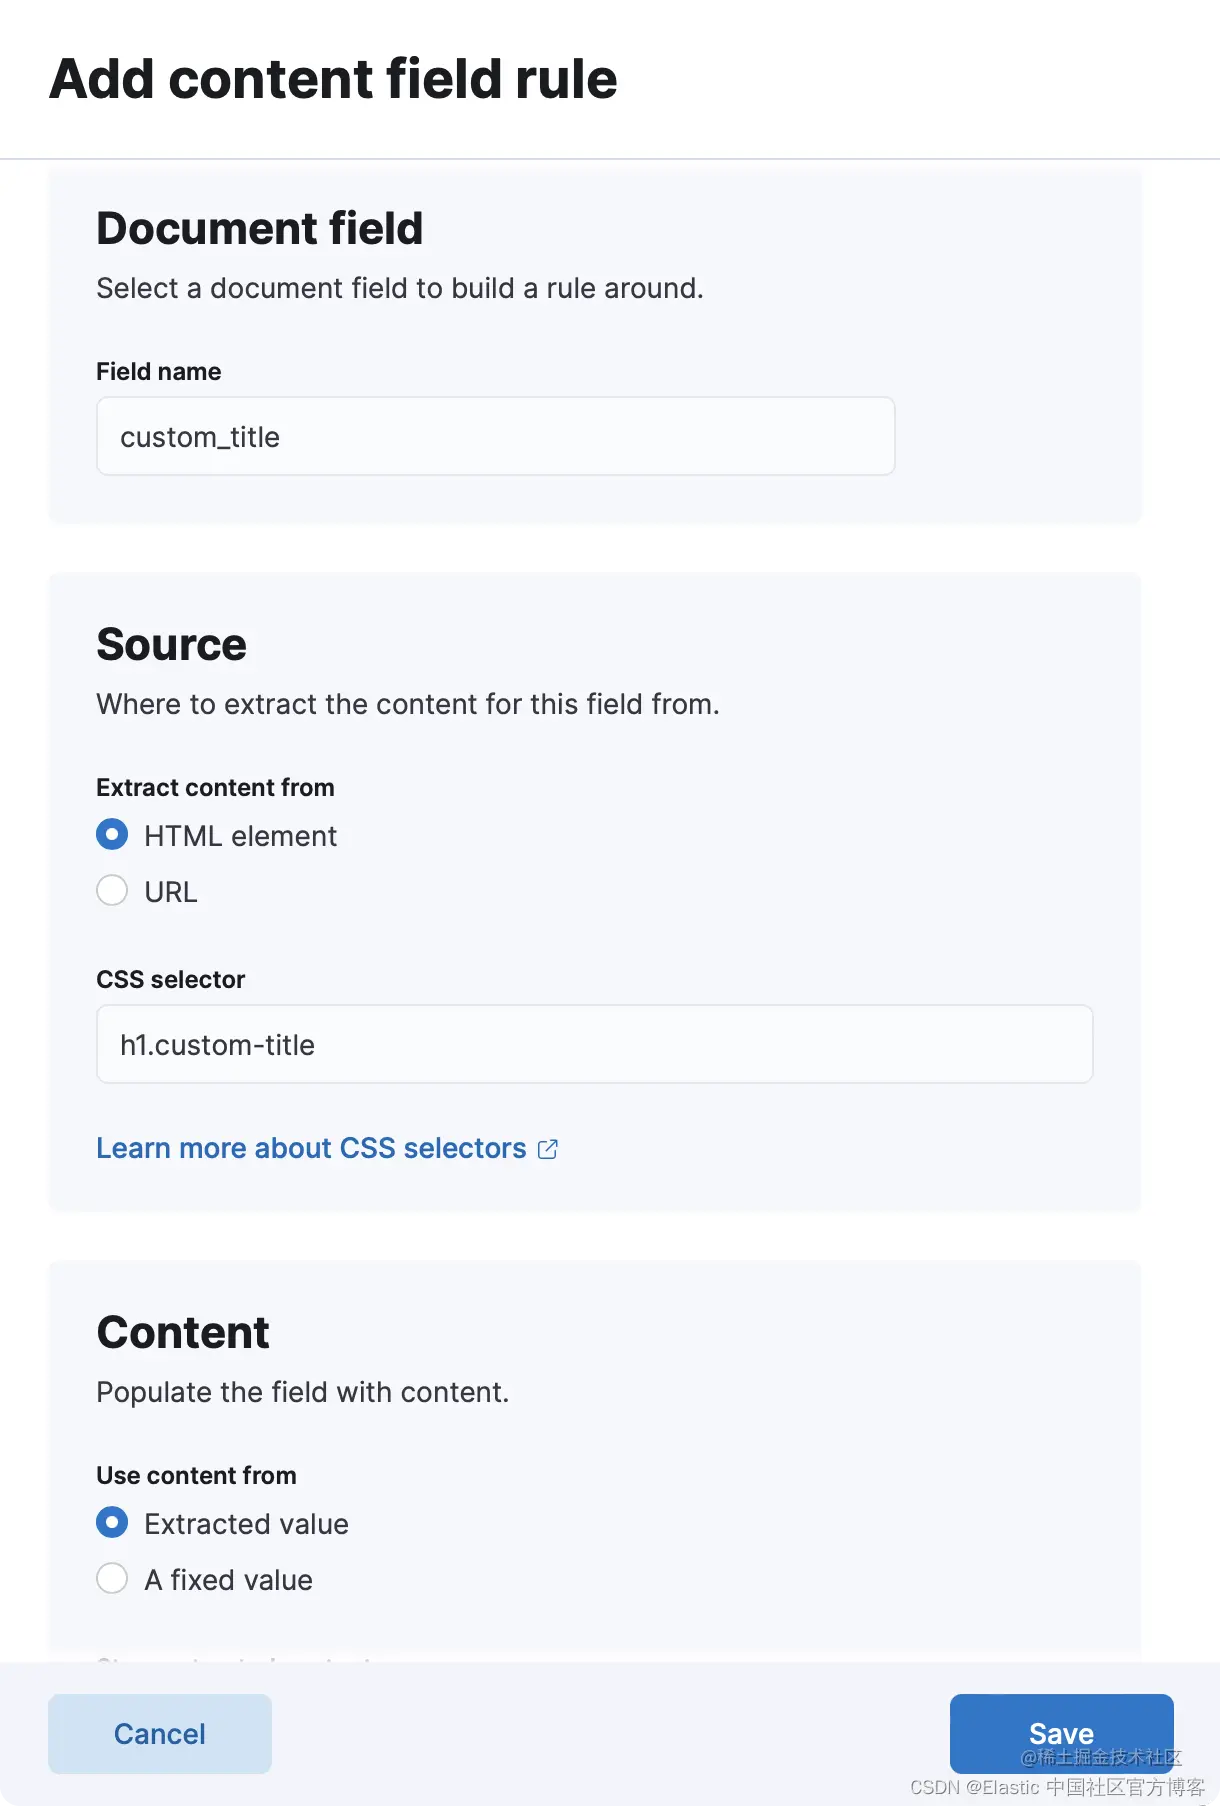1220x1806 pixels.
Task: Open Learn more about CSS selectors link
Action: pyautogui.click(x=311, y=1149)
